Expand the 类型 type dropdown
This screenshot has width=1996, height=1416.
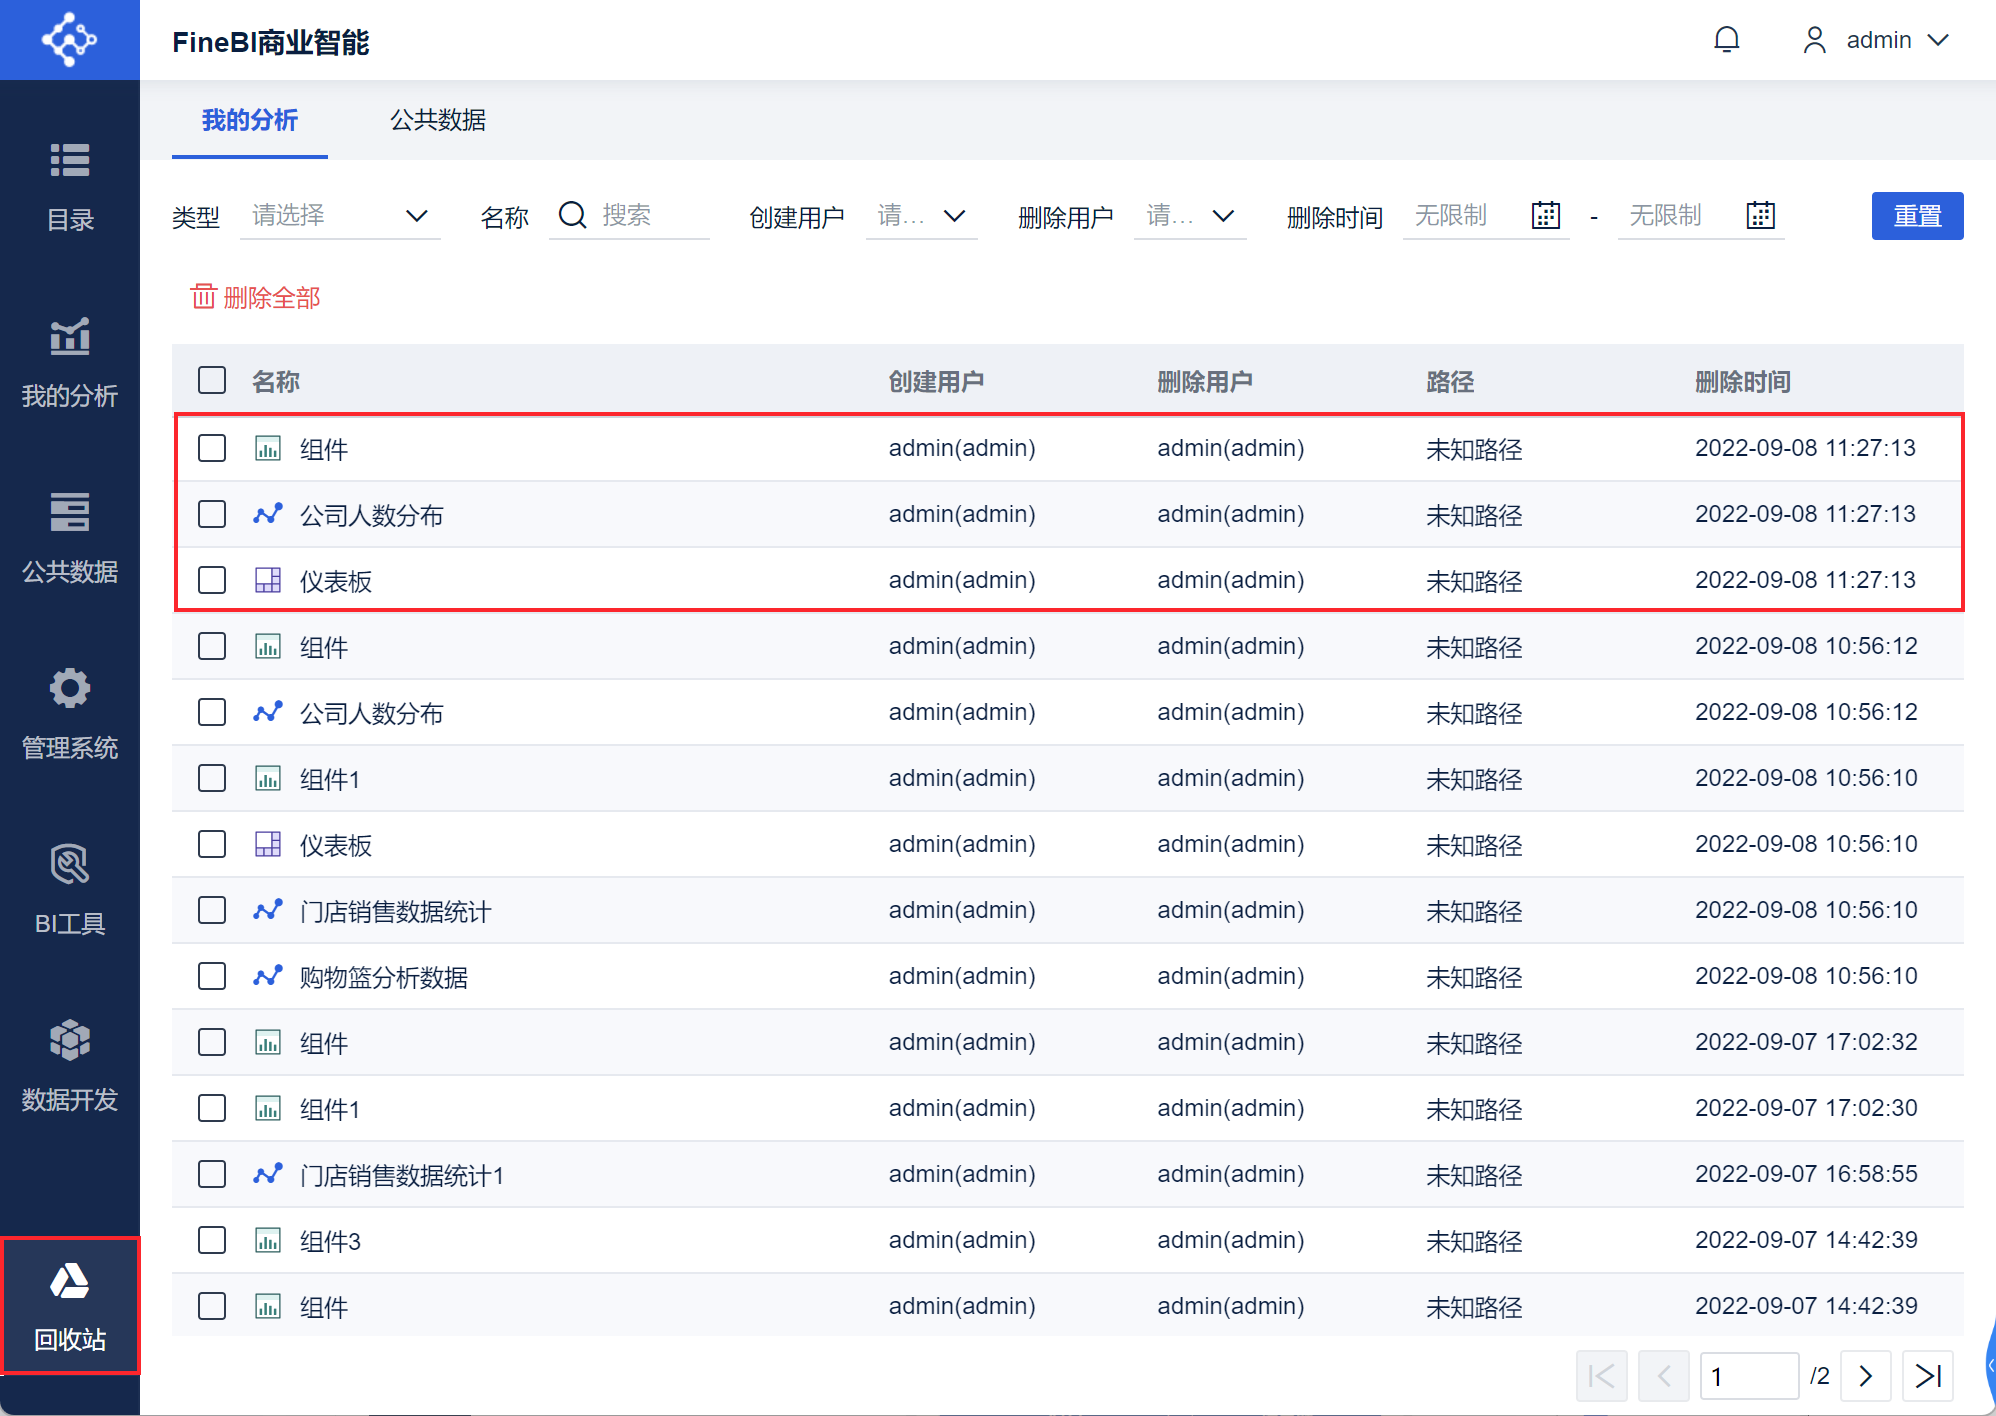340,216
